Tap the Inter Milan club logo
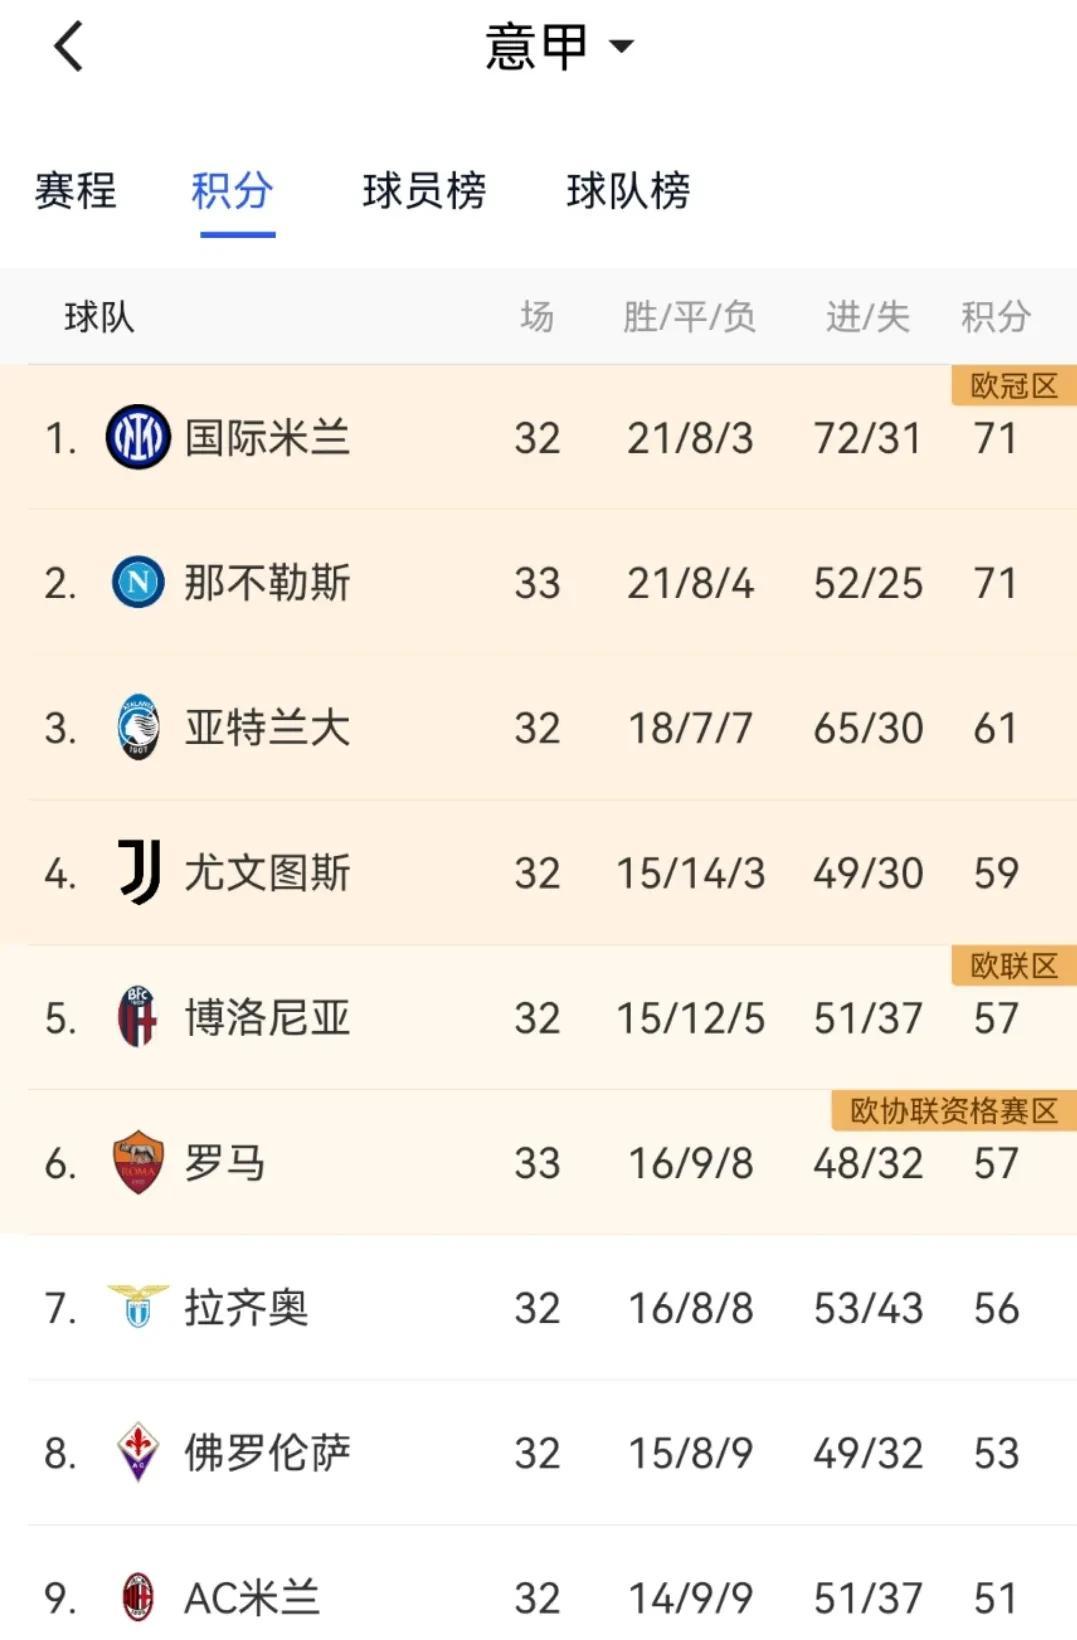Image resolution: width=1077 pixels, height=1640 pixels. (x=138, y=437)
